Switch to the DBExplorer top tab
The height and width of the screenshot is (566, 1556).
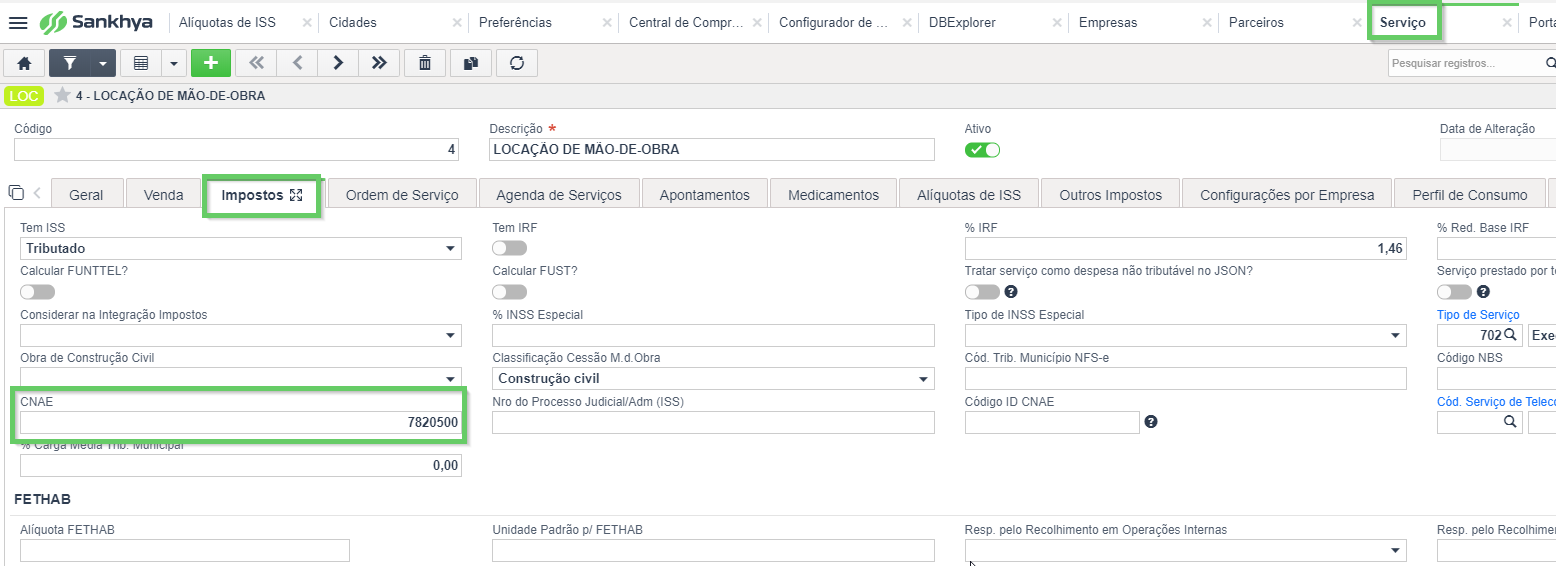[962, 22]
